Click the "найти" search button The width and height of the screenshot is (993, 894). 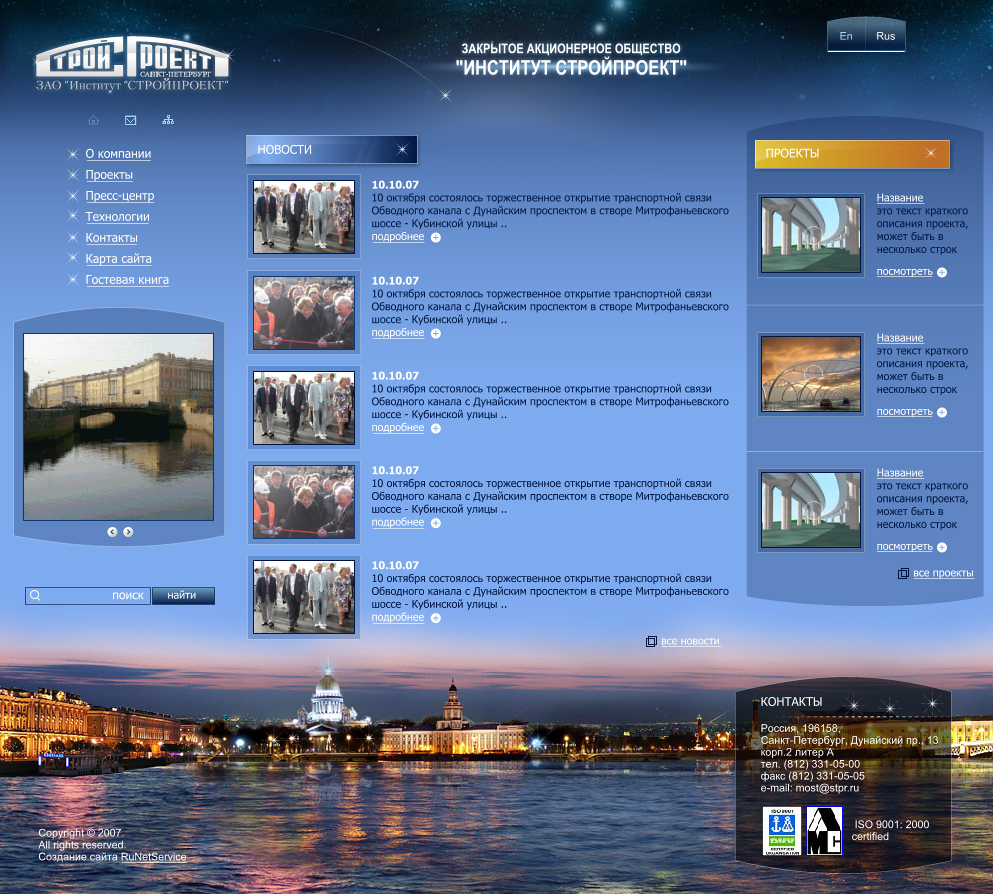click(183, 596)
